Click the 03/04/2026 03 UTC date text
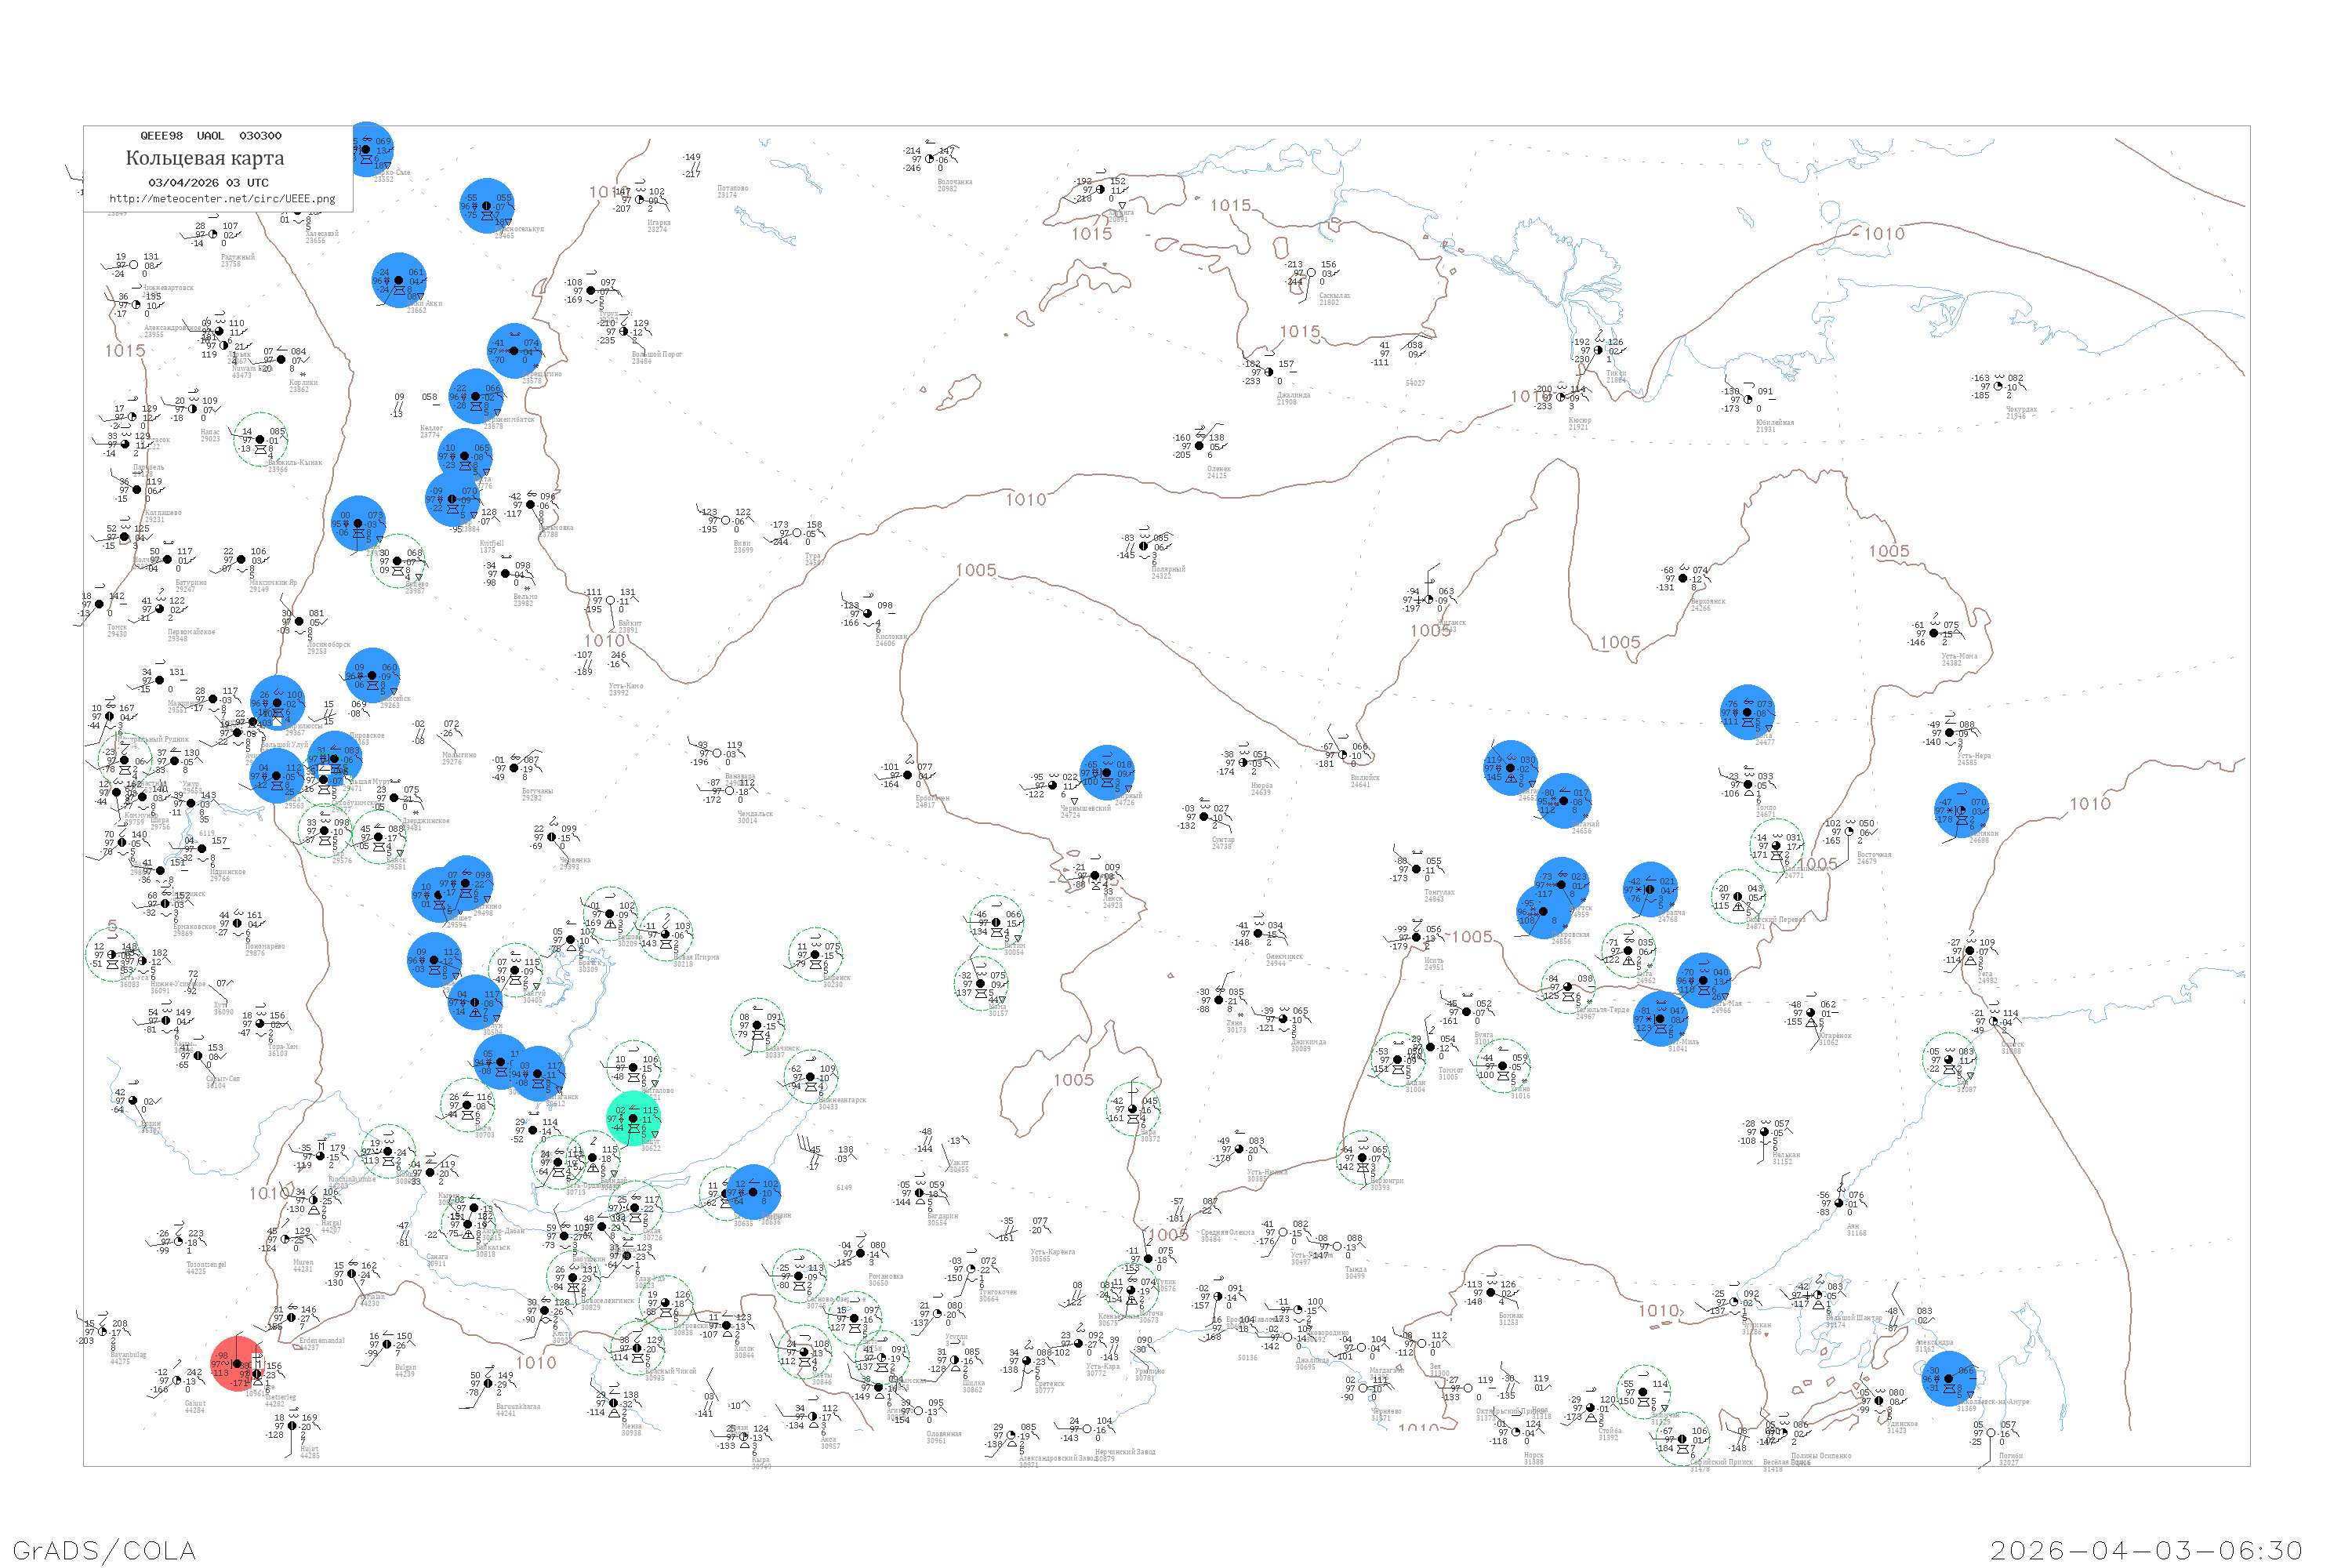This screenshot has width=2352, height=1568. [x=208, y=183]
